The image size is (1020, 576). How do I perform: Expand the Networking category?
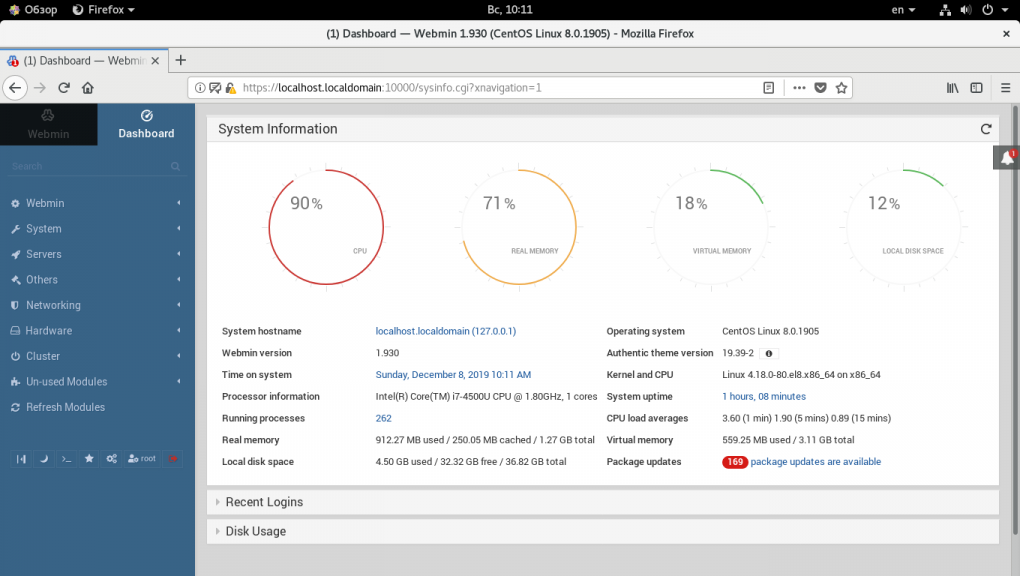(55, 304)
